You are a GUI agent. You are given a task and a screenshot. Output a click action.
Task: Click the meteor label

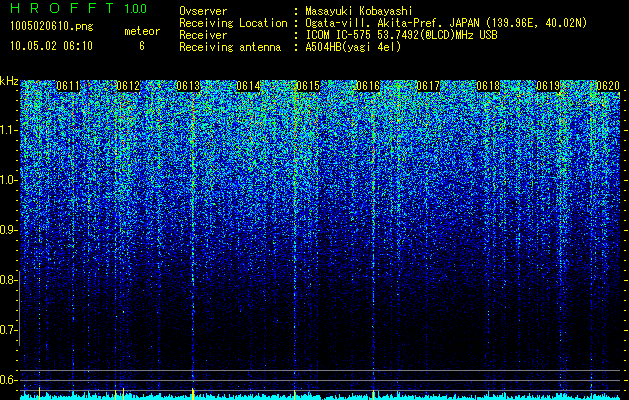pos(142,31)
